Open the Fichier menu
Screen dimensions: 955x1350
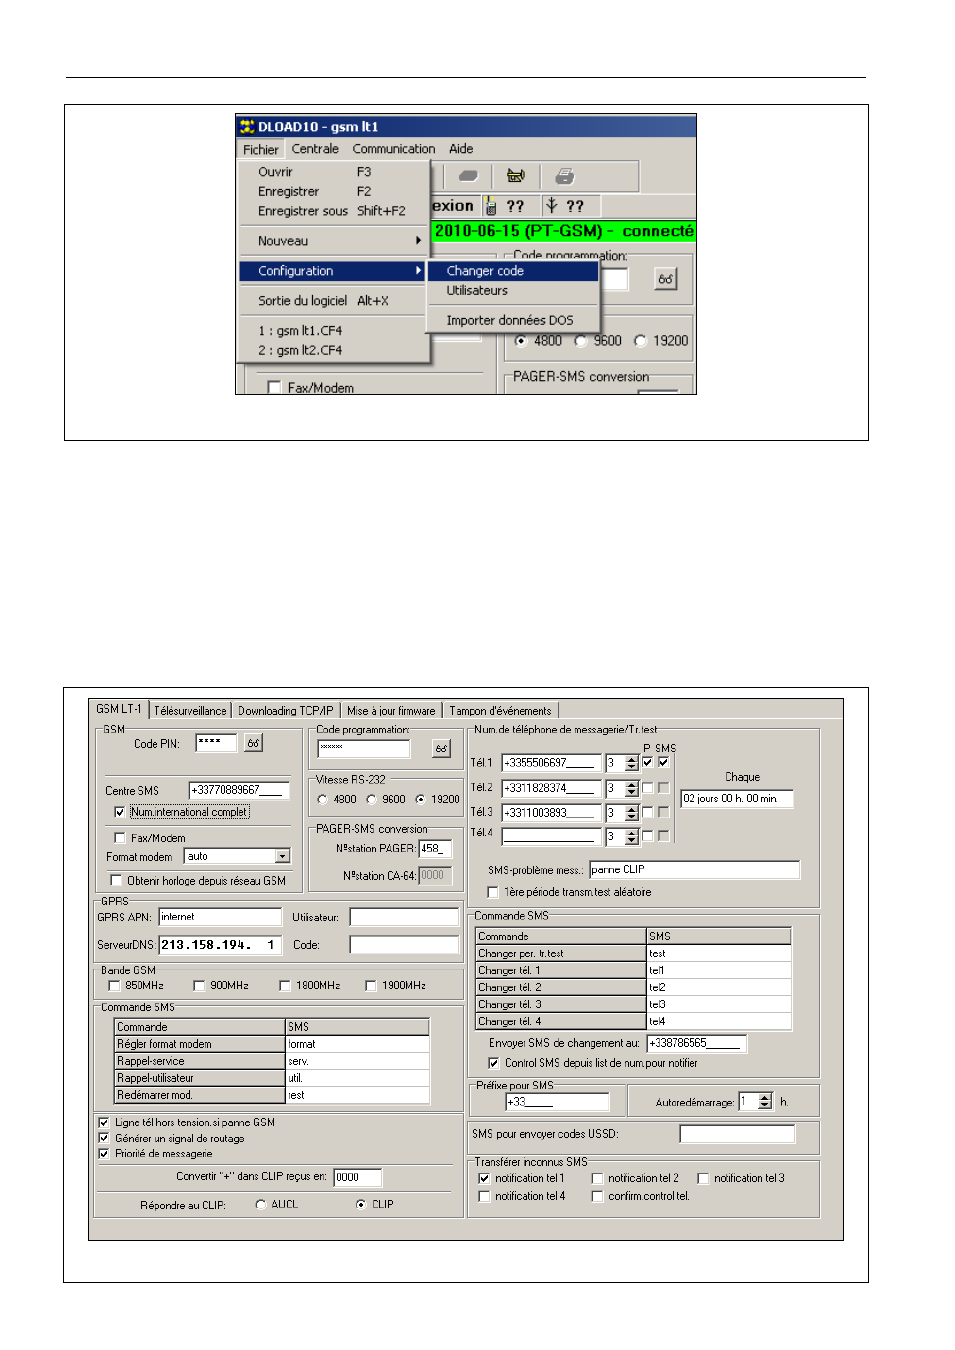pos(261,149)
